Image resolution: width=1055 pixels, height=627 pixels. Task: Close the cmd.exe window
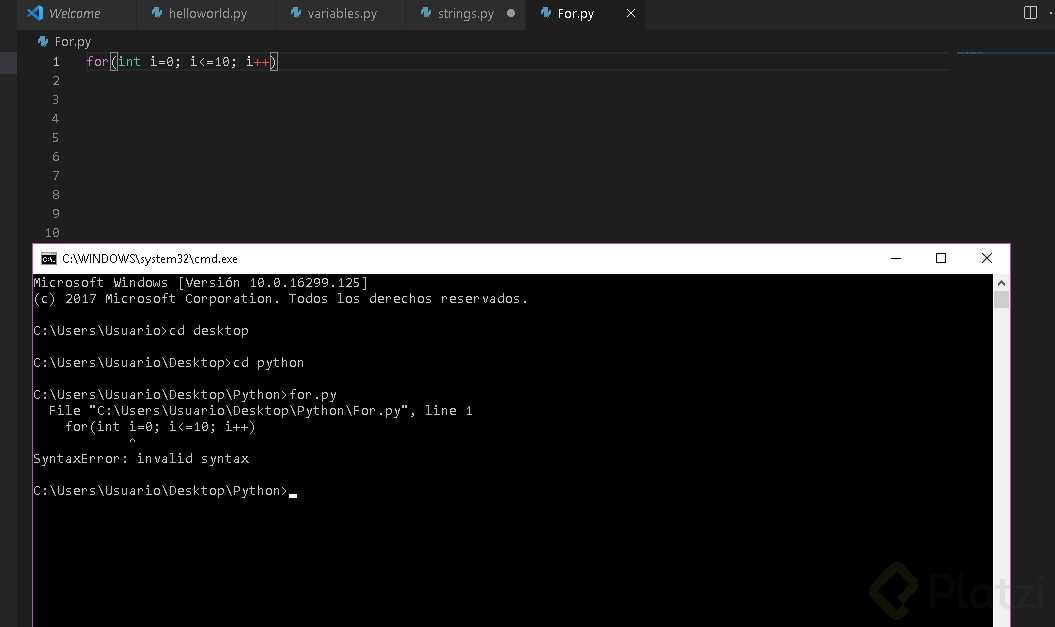986,258
